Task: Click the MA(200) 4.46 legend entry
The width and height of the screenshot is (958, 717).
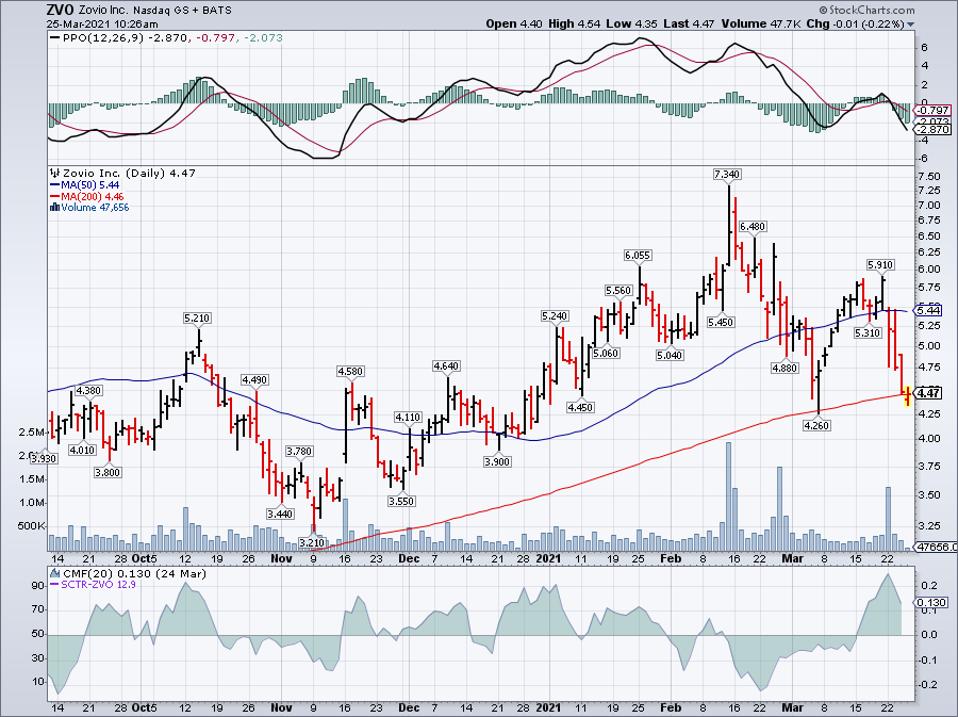Action: [86, 196]
